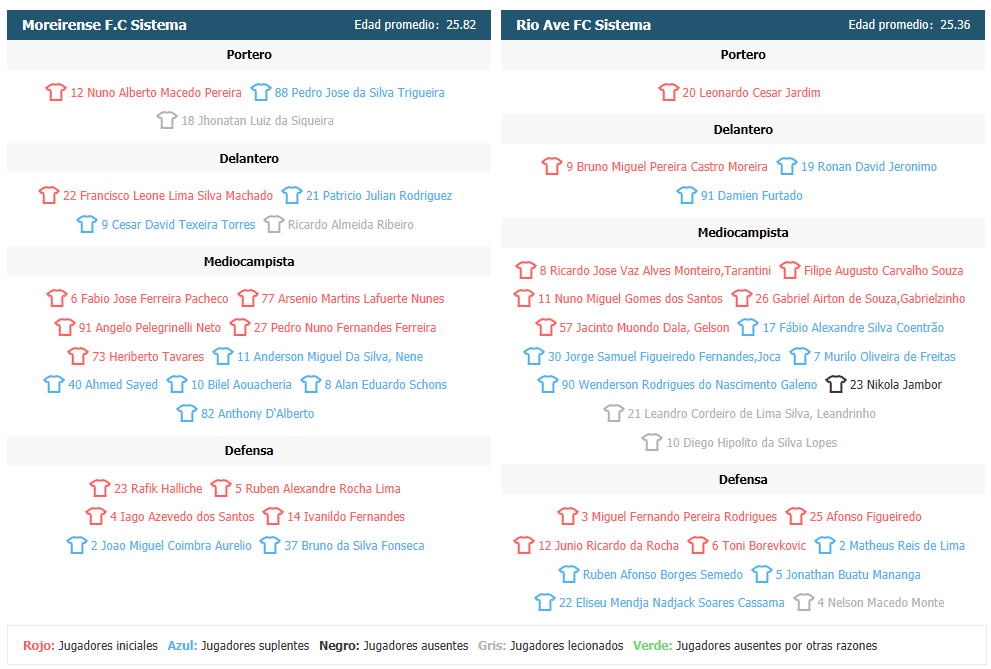Viewport: 991px width, 669px height.
Task: Click the blue jersey icon beside Cesar David Texeira Torres
Action: click(87, 224)
